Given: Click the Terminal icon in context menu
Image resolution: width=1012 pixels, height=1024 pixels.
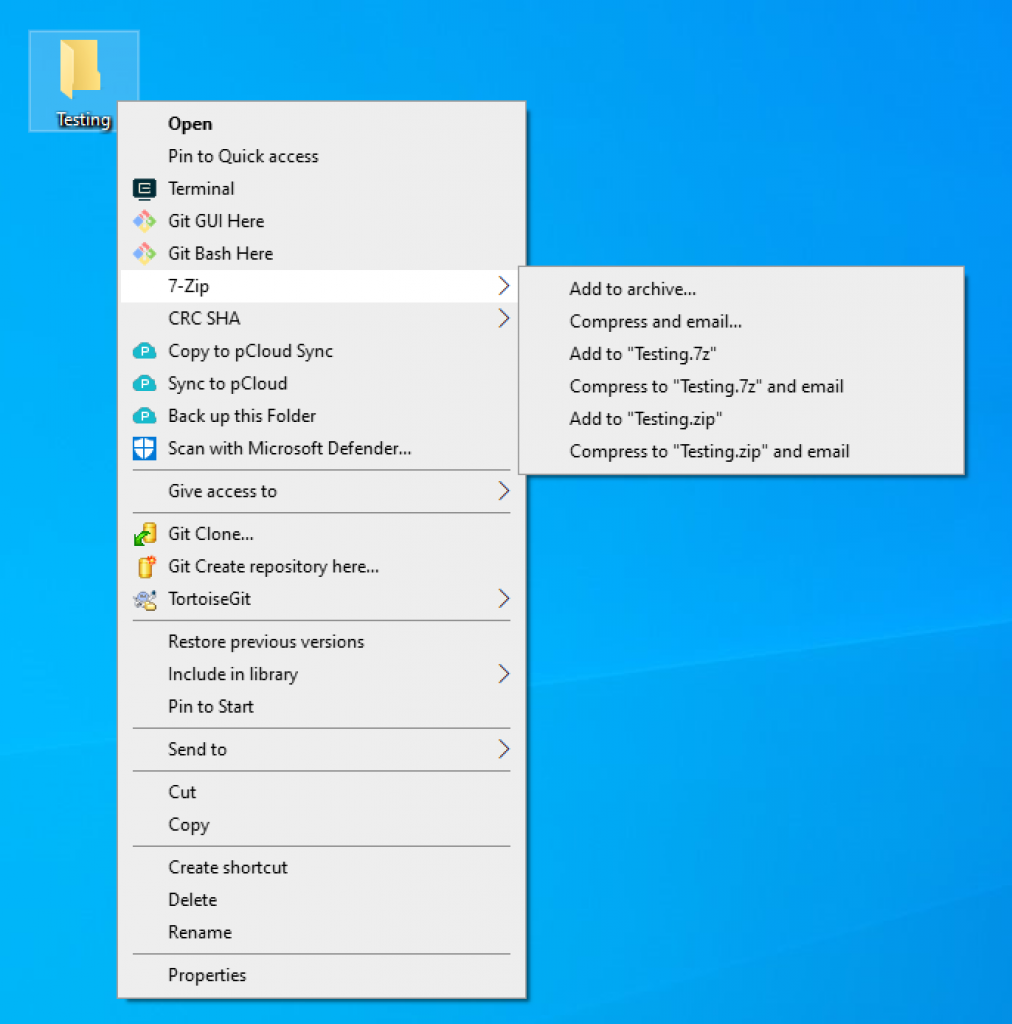Looking at the screenshot, I should coord(144,189).
